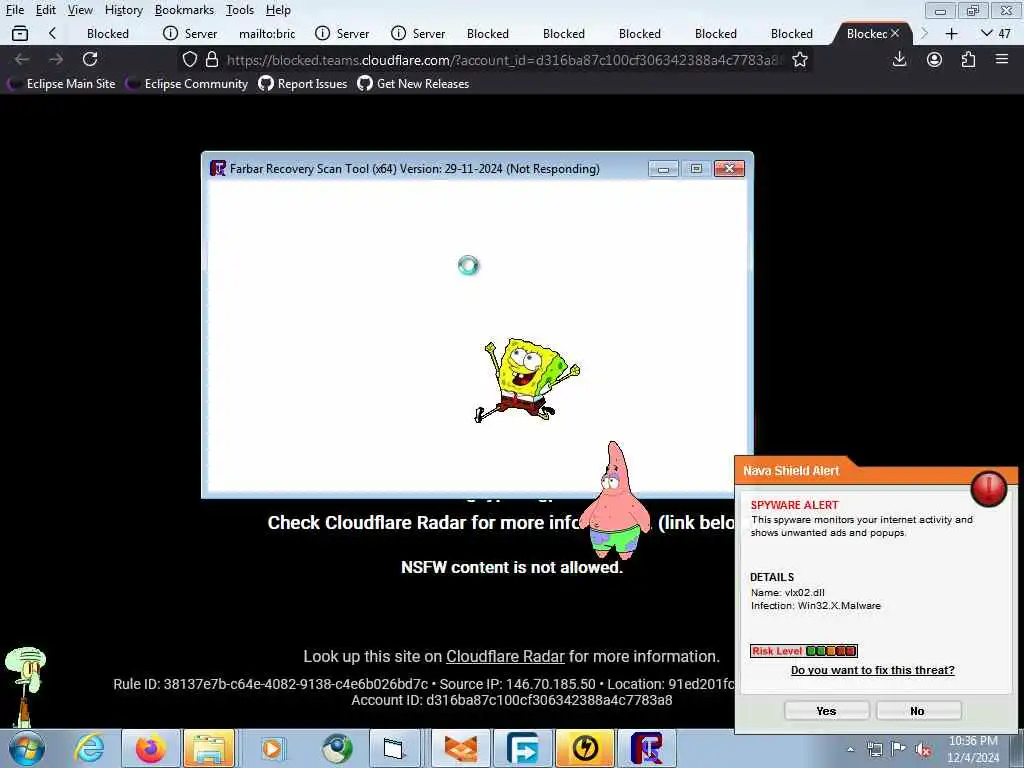
Task: Switch to the mailto:bric tab
Action: pos(267,33)
